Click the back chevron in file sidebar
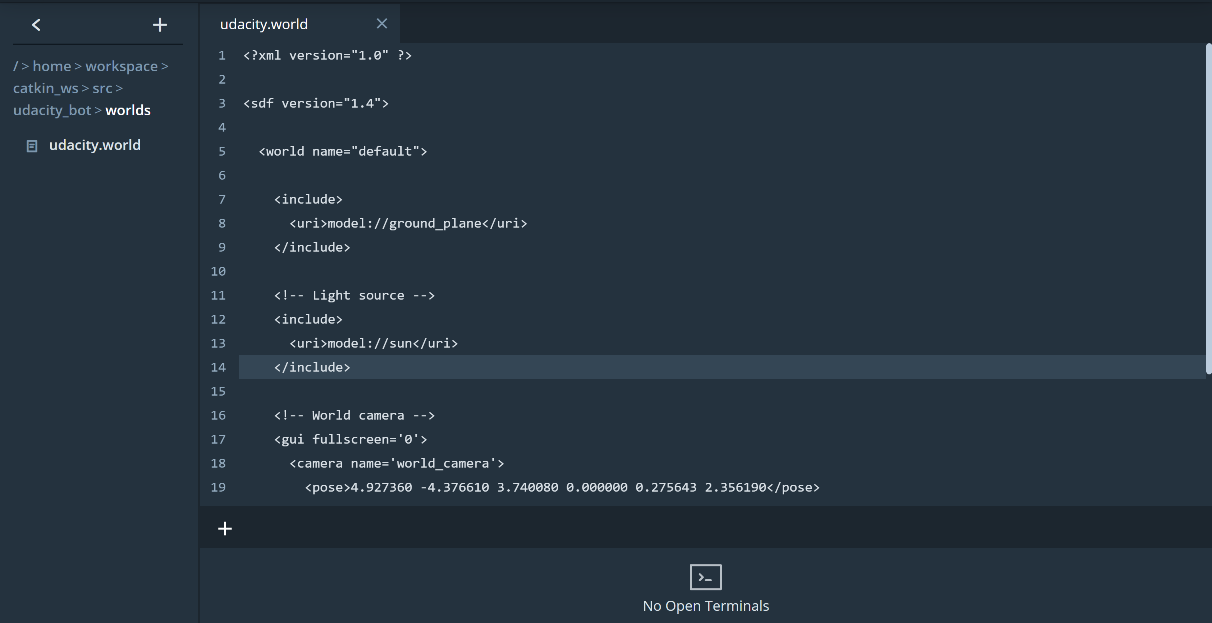Image resolution: width=1212 pixels, height=623 pixels. click(36, 25)
